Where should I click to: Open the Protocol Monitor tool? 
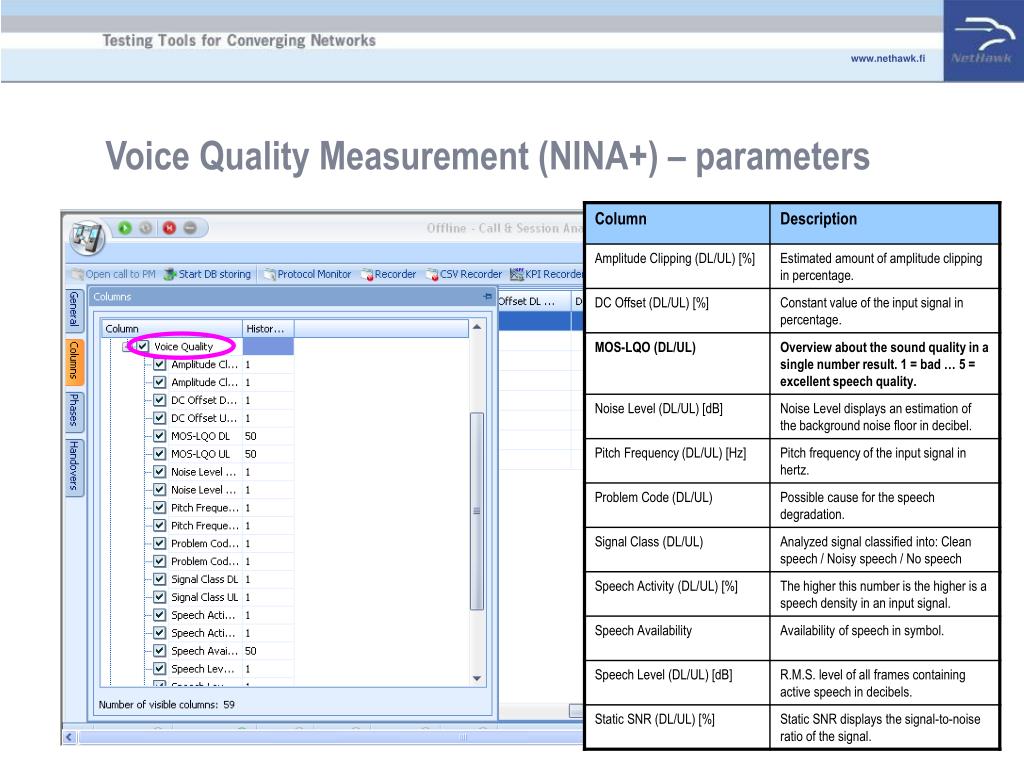308,274
